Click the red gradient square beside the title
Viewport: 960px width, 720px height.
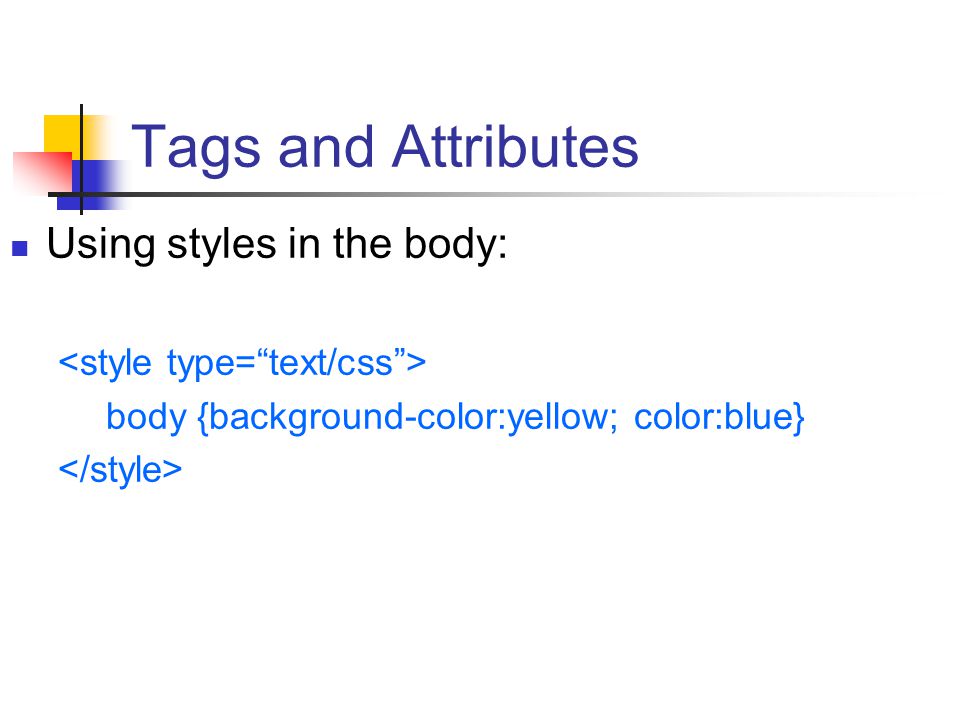coord(42,173)
